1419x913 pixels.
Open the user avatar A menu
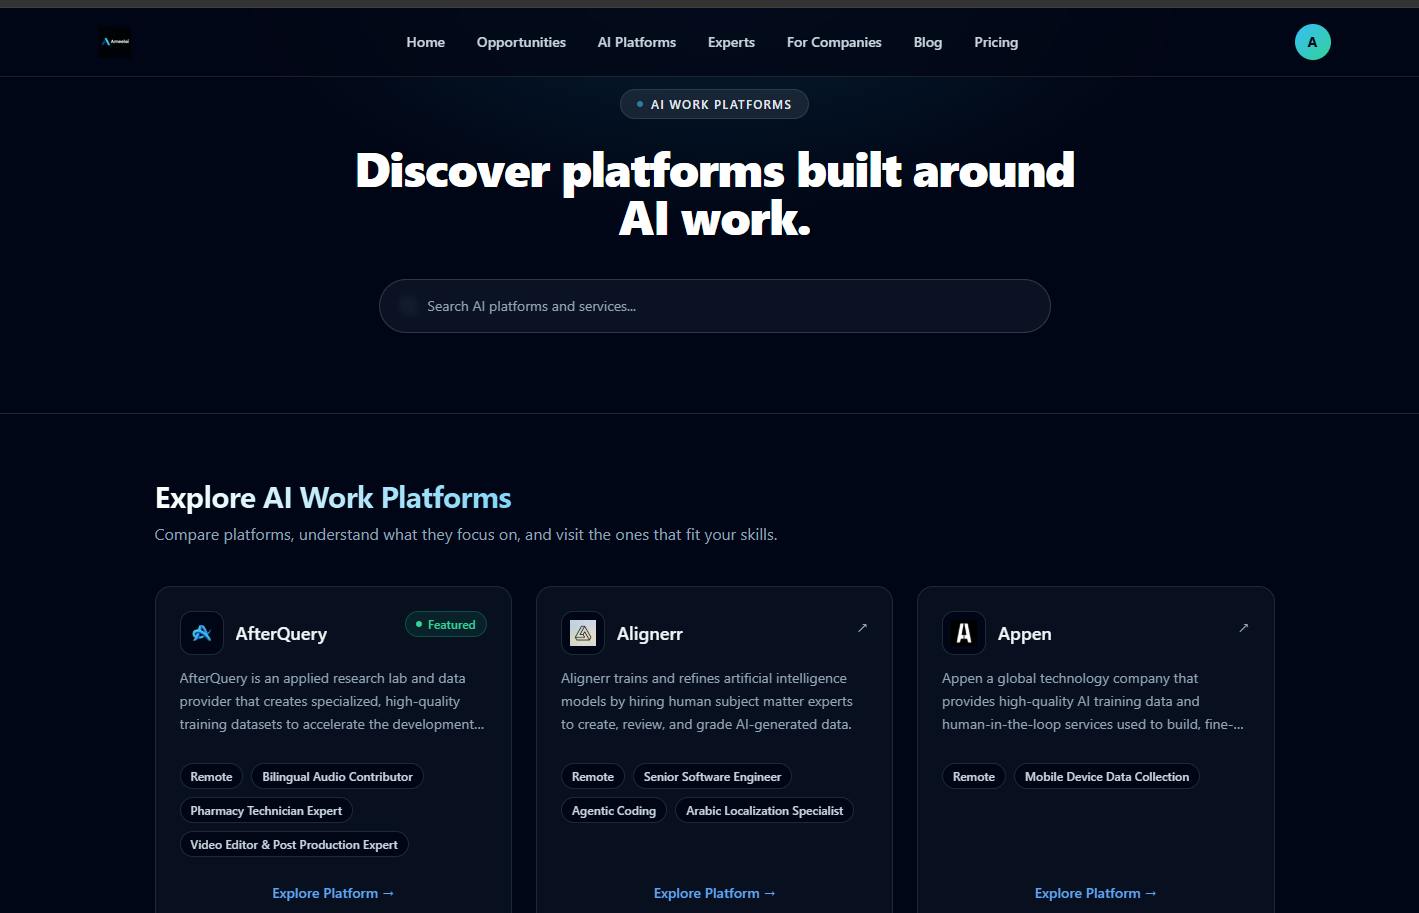pyautogui.click(x=1312, y=42)
